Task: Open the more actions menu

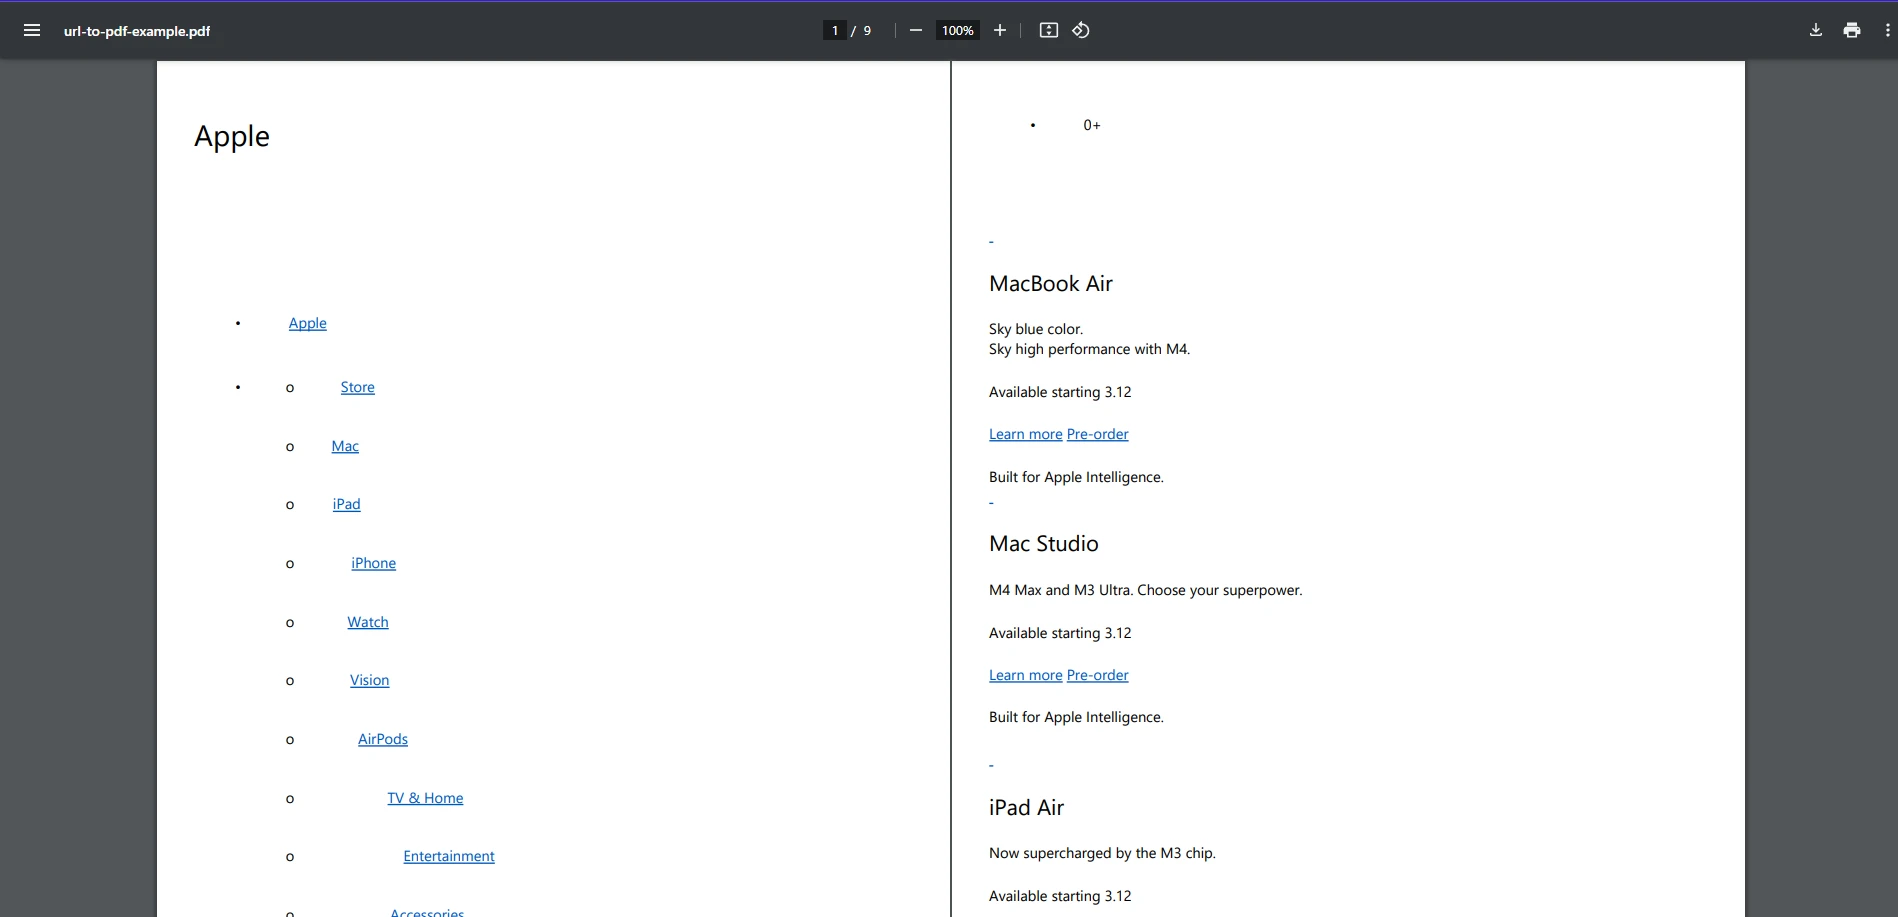Action: [1887, 30]
